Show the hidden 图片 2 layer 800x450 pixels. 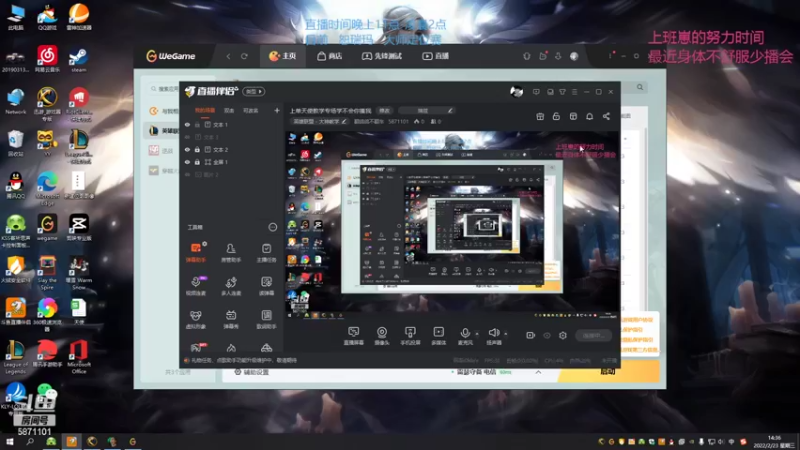[187, 174]
